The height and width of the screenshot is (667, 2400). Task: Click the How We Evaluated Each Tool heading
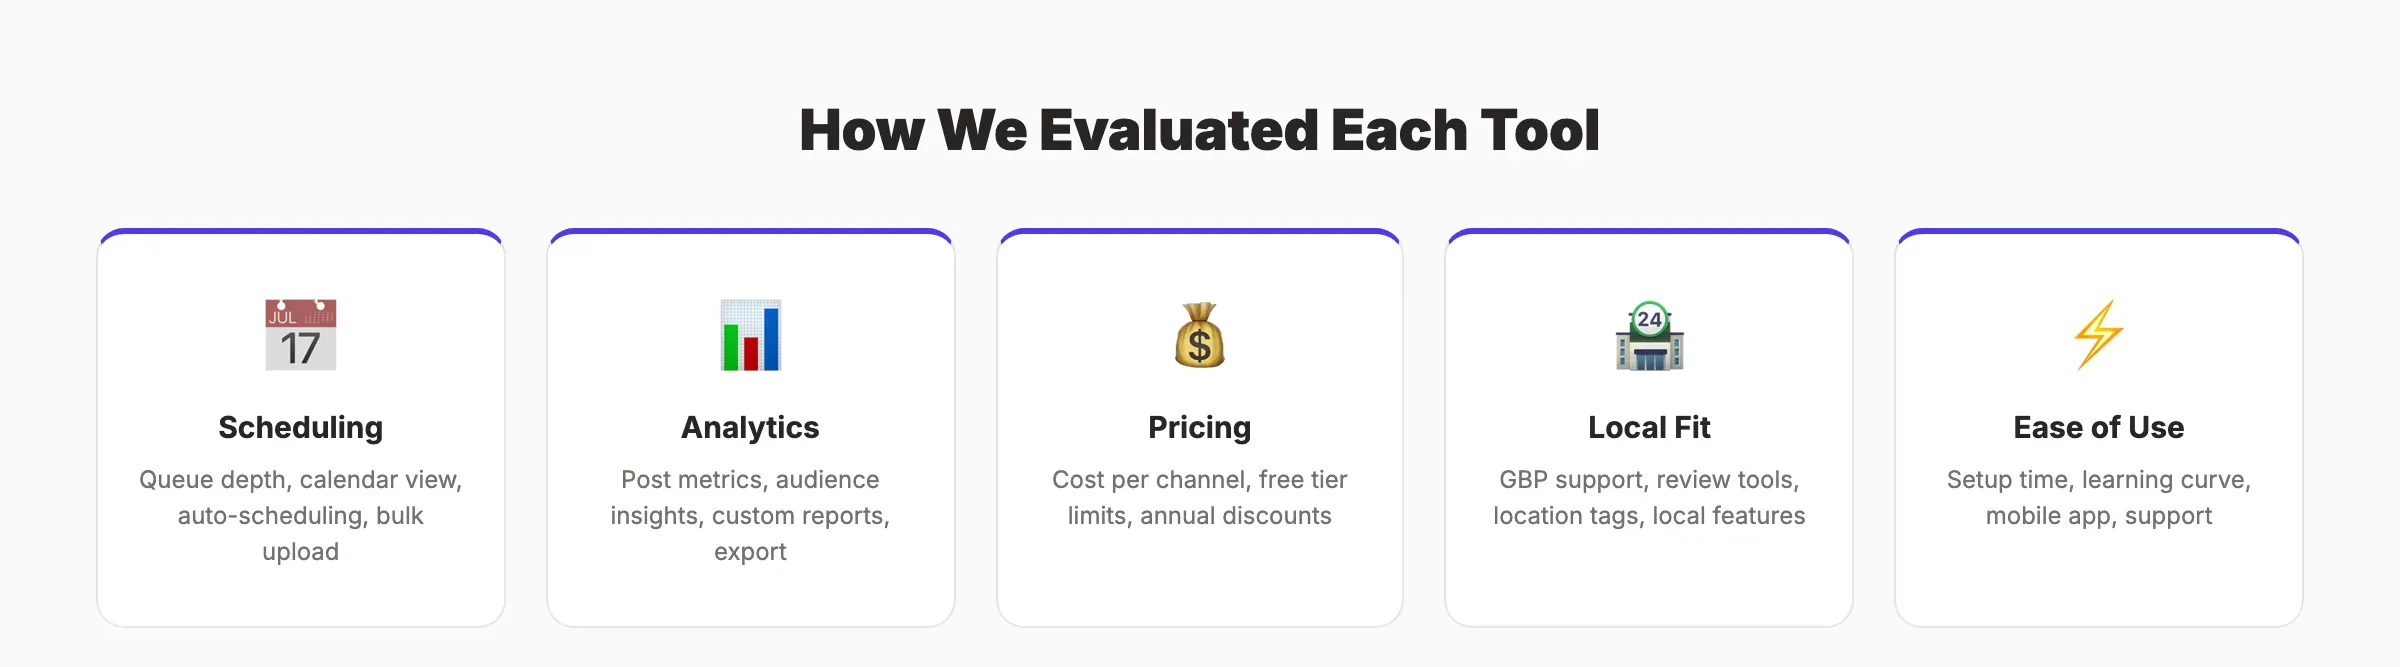(1200, 130)
